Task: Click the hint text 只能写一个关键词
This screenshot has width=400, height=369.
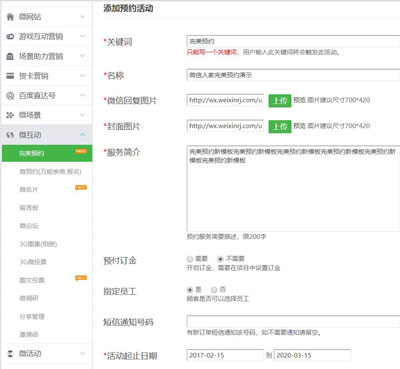Action: coord(211,52)
